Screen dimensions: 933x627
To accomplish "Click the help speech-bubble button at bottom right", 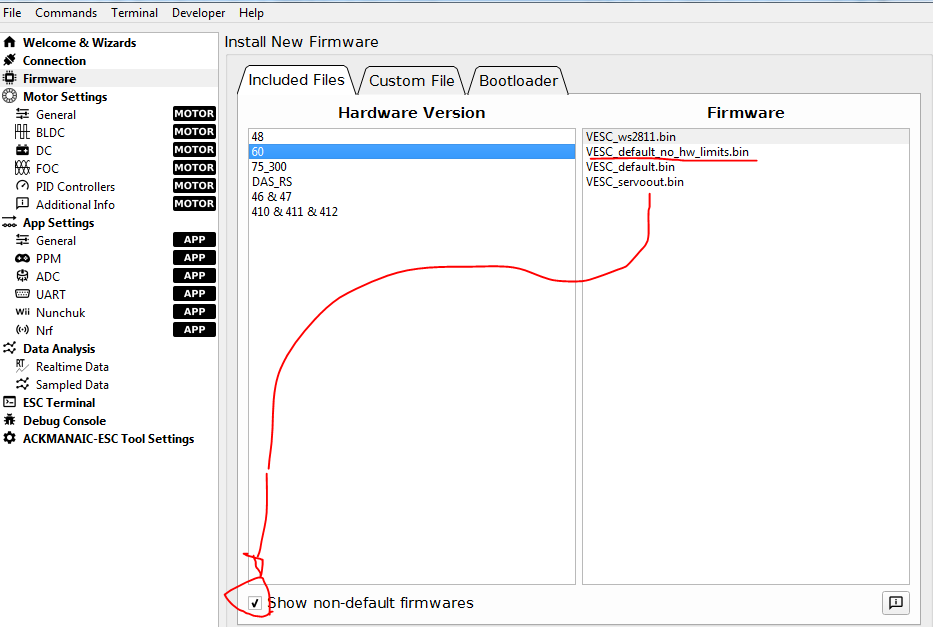I will [895, 602].
